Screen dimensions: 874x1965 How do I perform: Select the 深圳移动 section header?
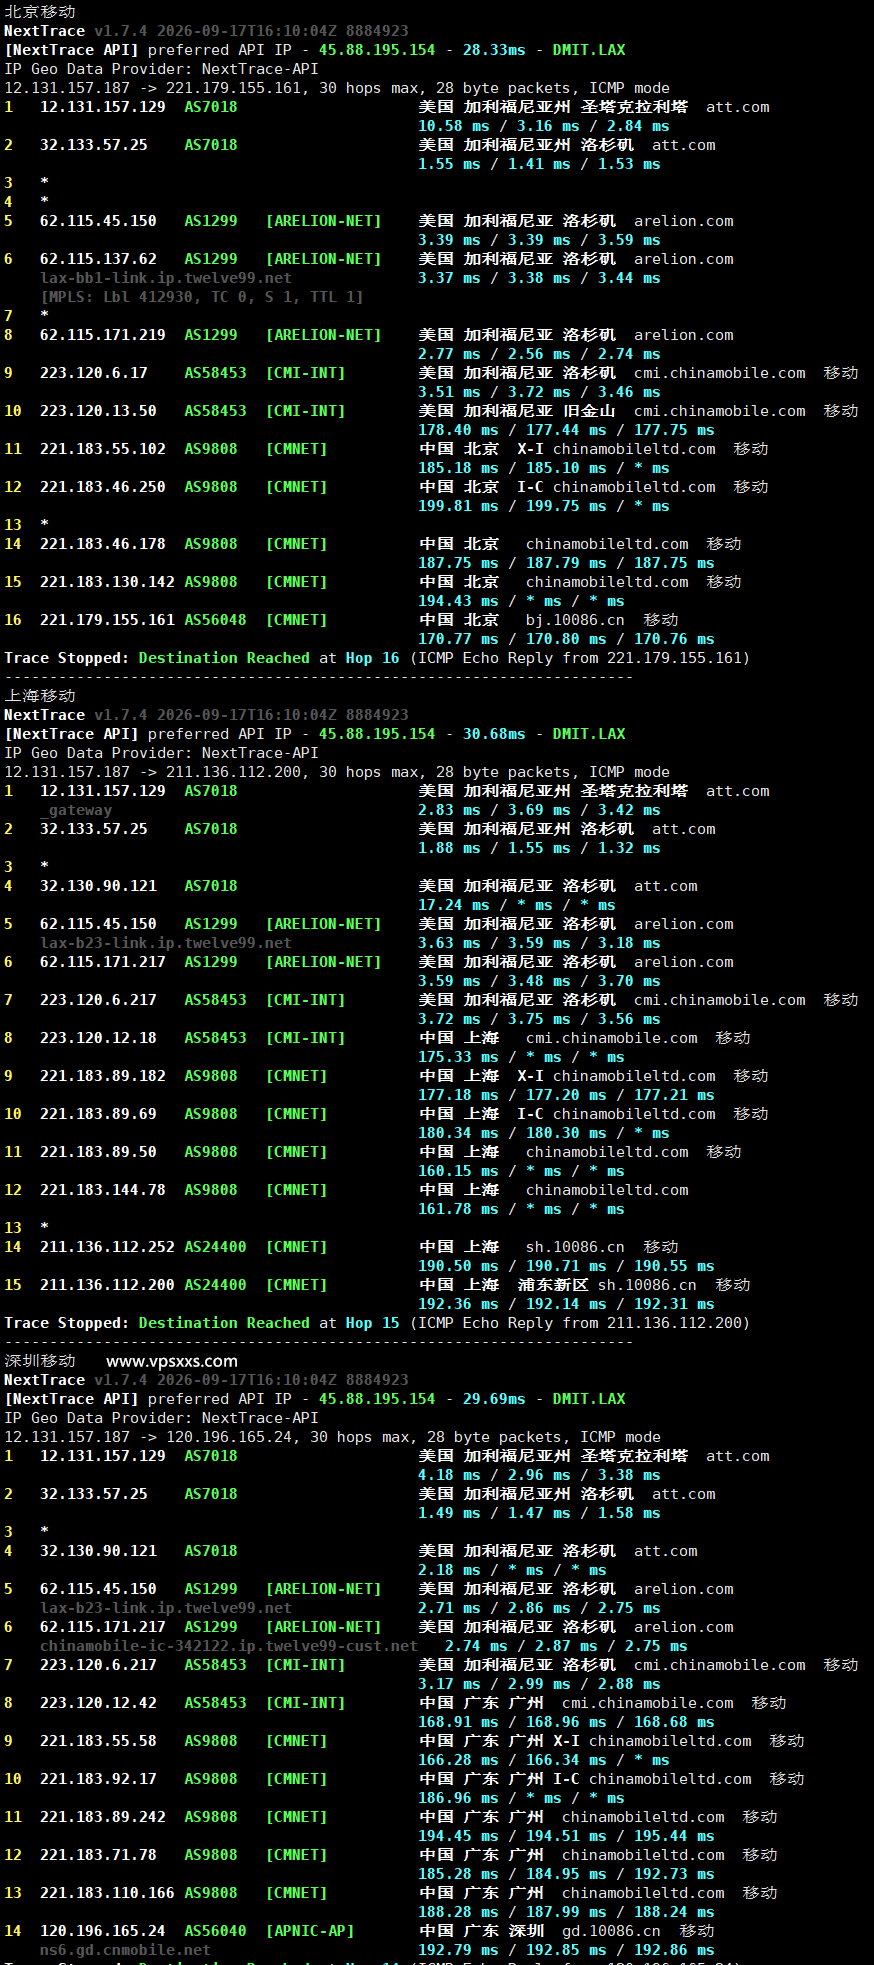point(40,1360)
